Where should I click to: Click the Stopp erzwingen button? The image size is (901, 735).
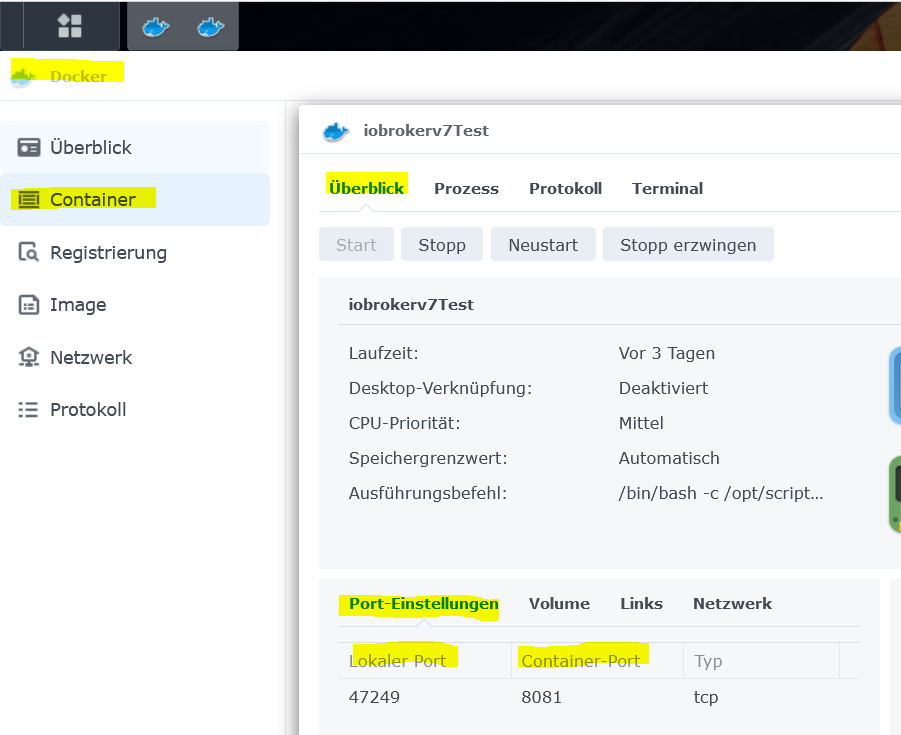click(688, 245)
